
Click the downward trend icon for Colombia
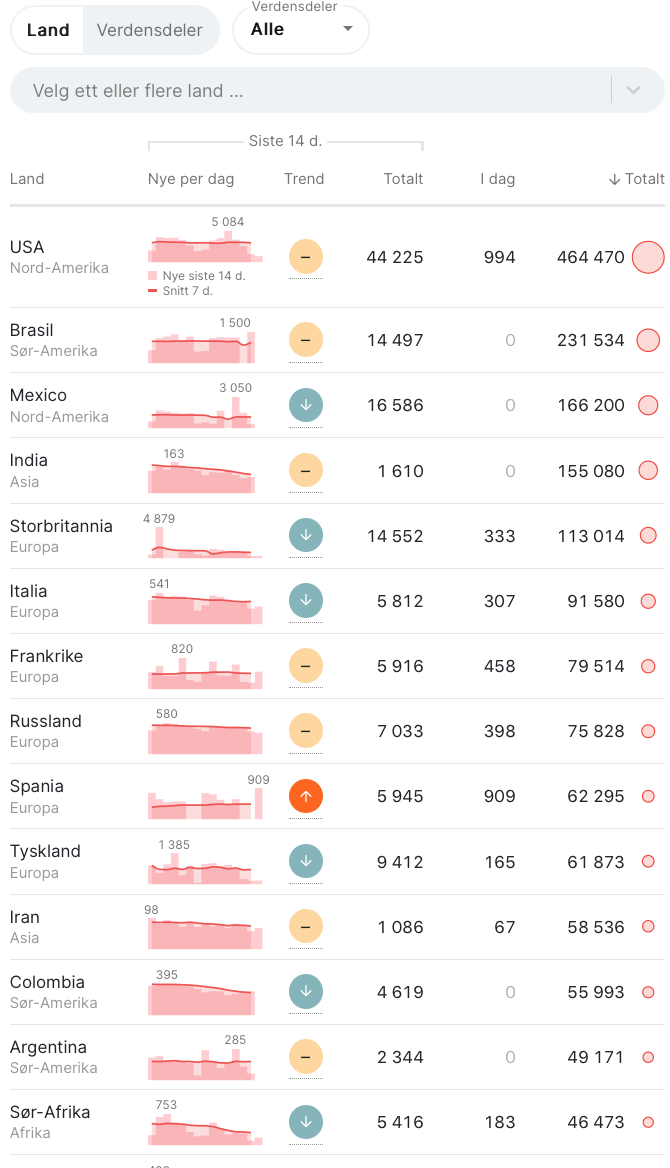coord(305,992)
